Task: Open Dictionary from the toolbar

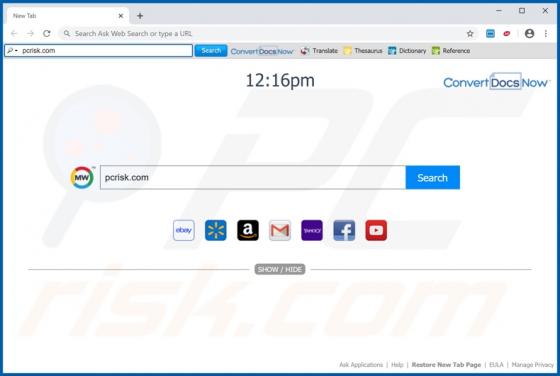Action: (x=407, y=51)
